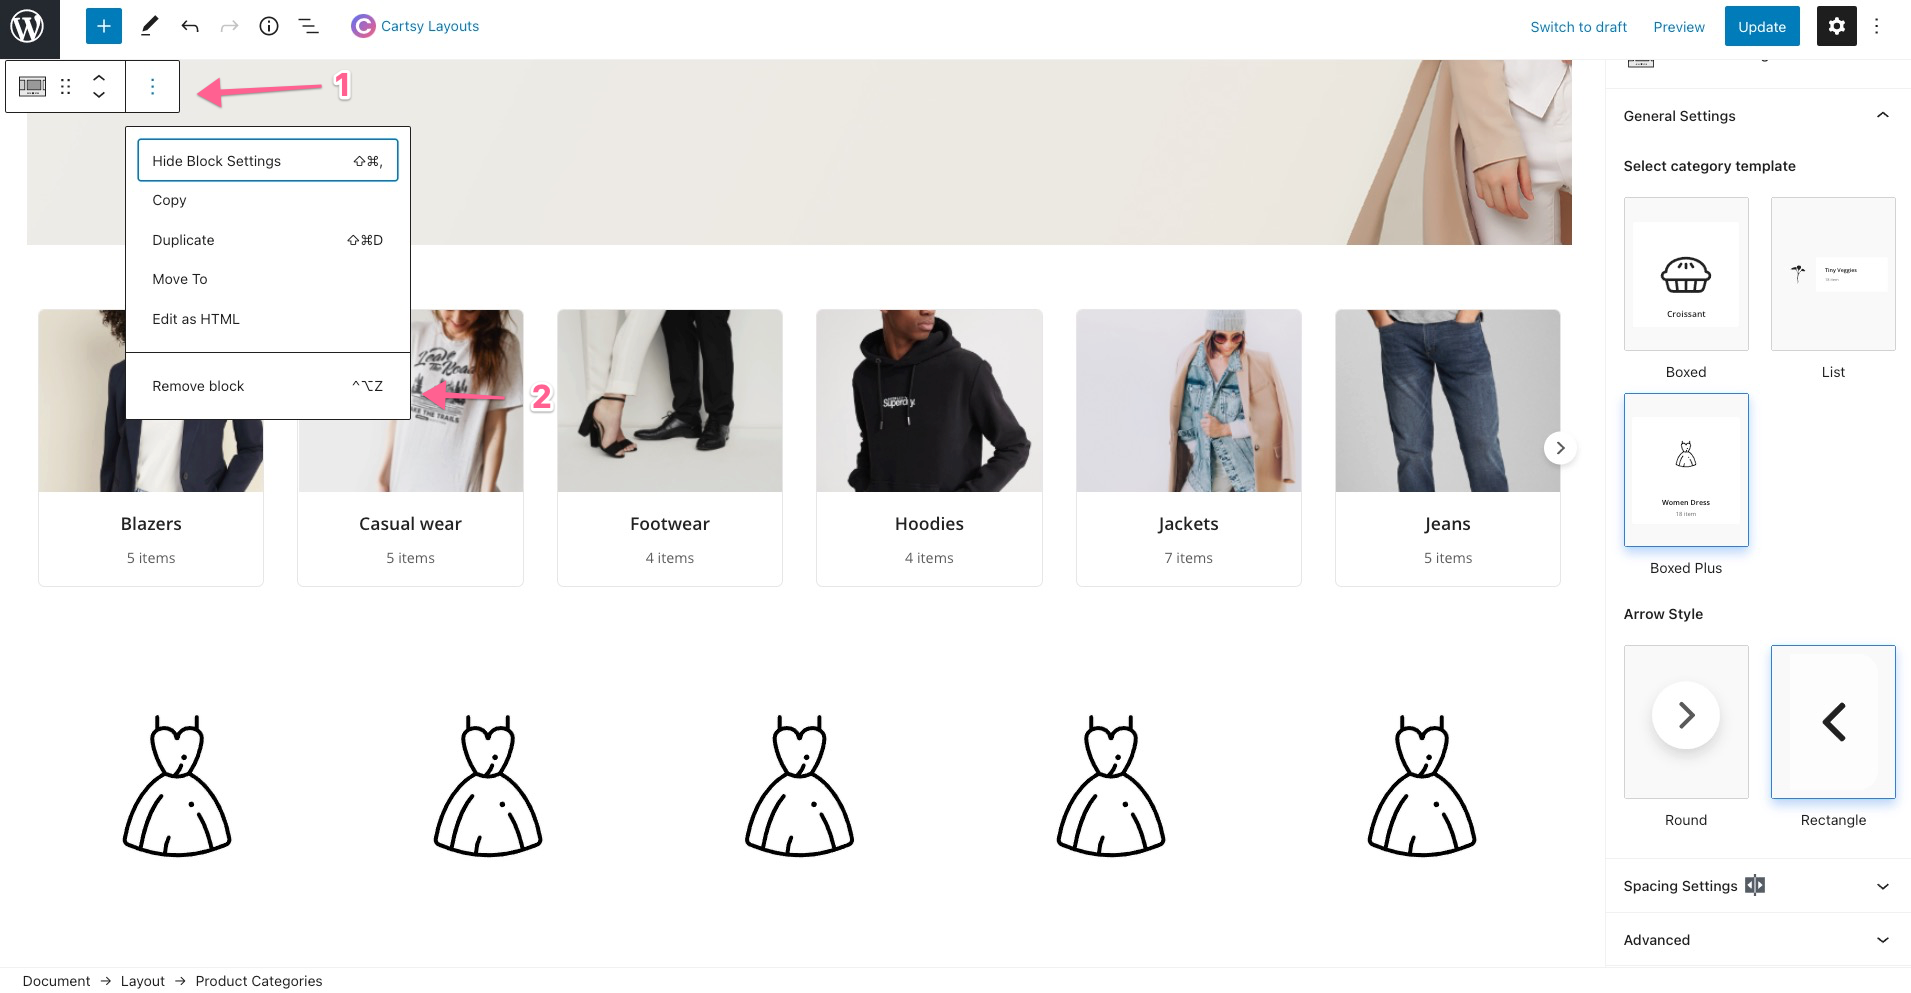Viewport: 1911px width, 993px height.
Task: Click the "Footwear" category title
Action: coord(670,524)
